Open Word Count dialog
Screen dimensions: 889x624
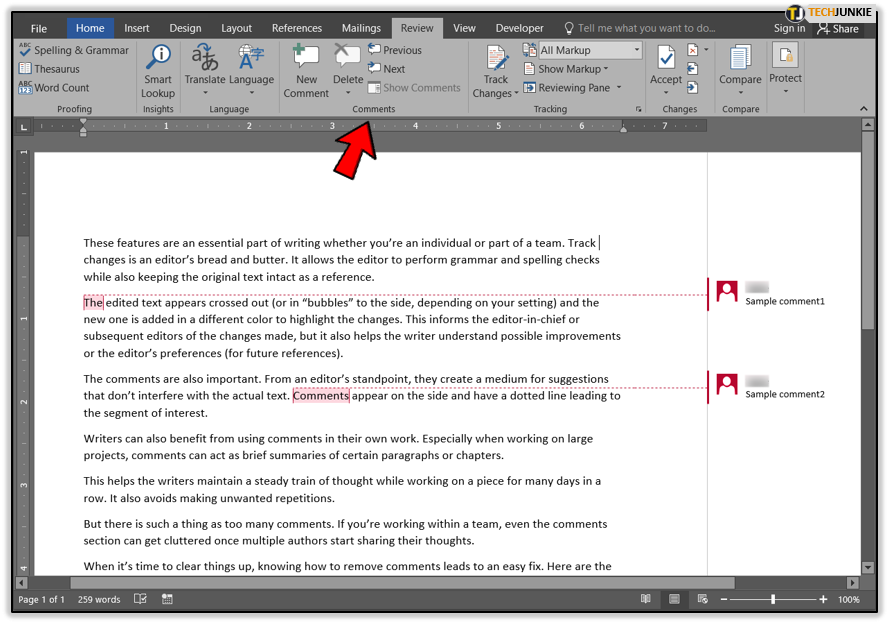54,88
